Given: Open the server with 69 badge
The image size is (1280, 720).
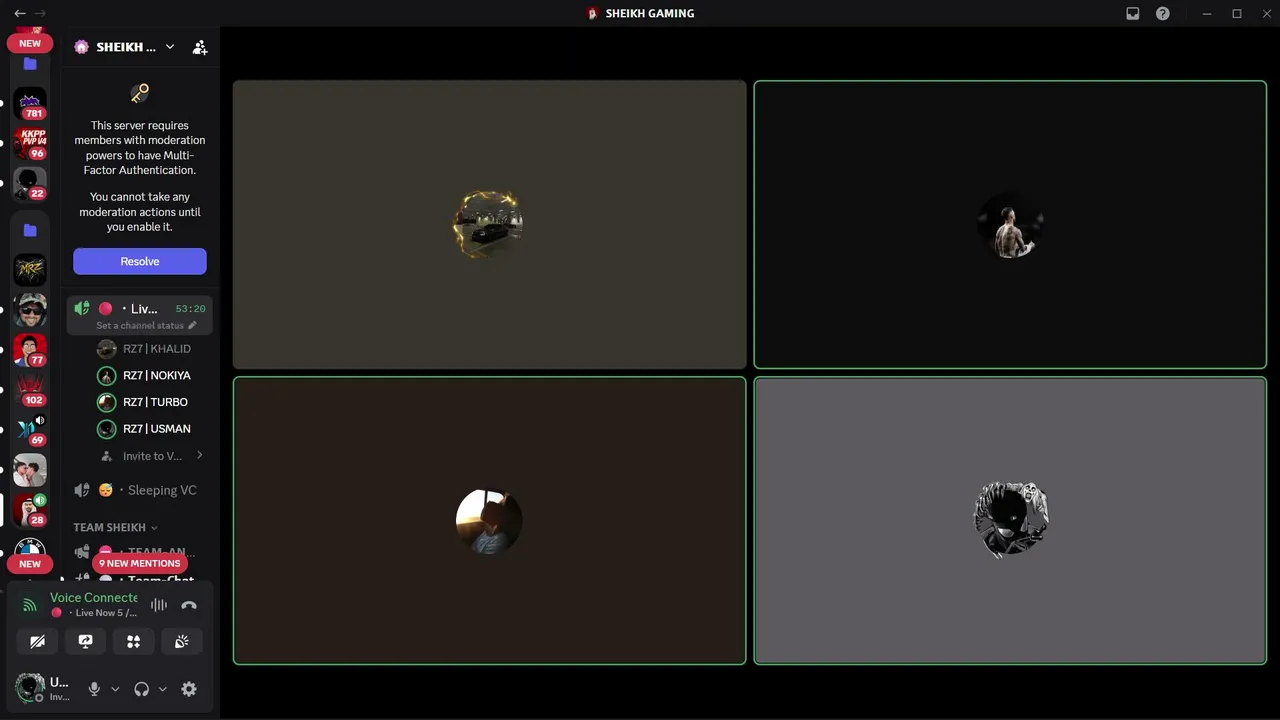Looking at the screenshot, I should pyautogui.click(x=30, y=430).
